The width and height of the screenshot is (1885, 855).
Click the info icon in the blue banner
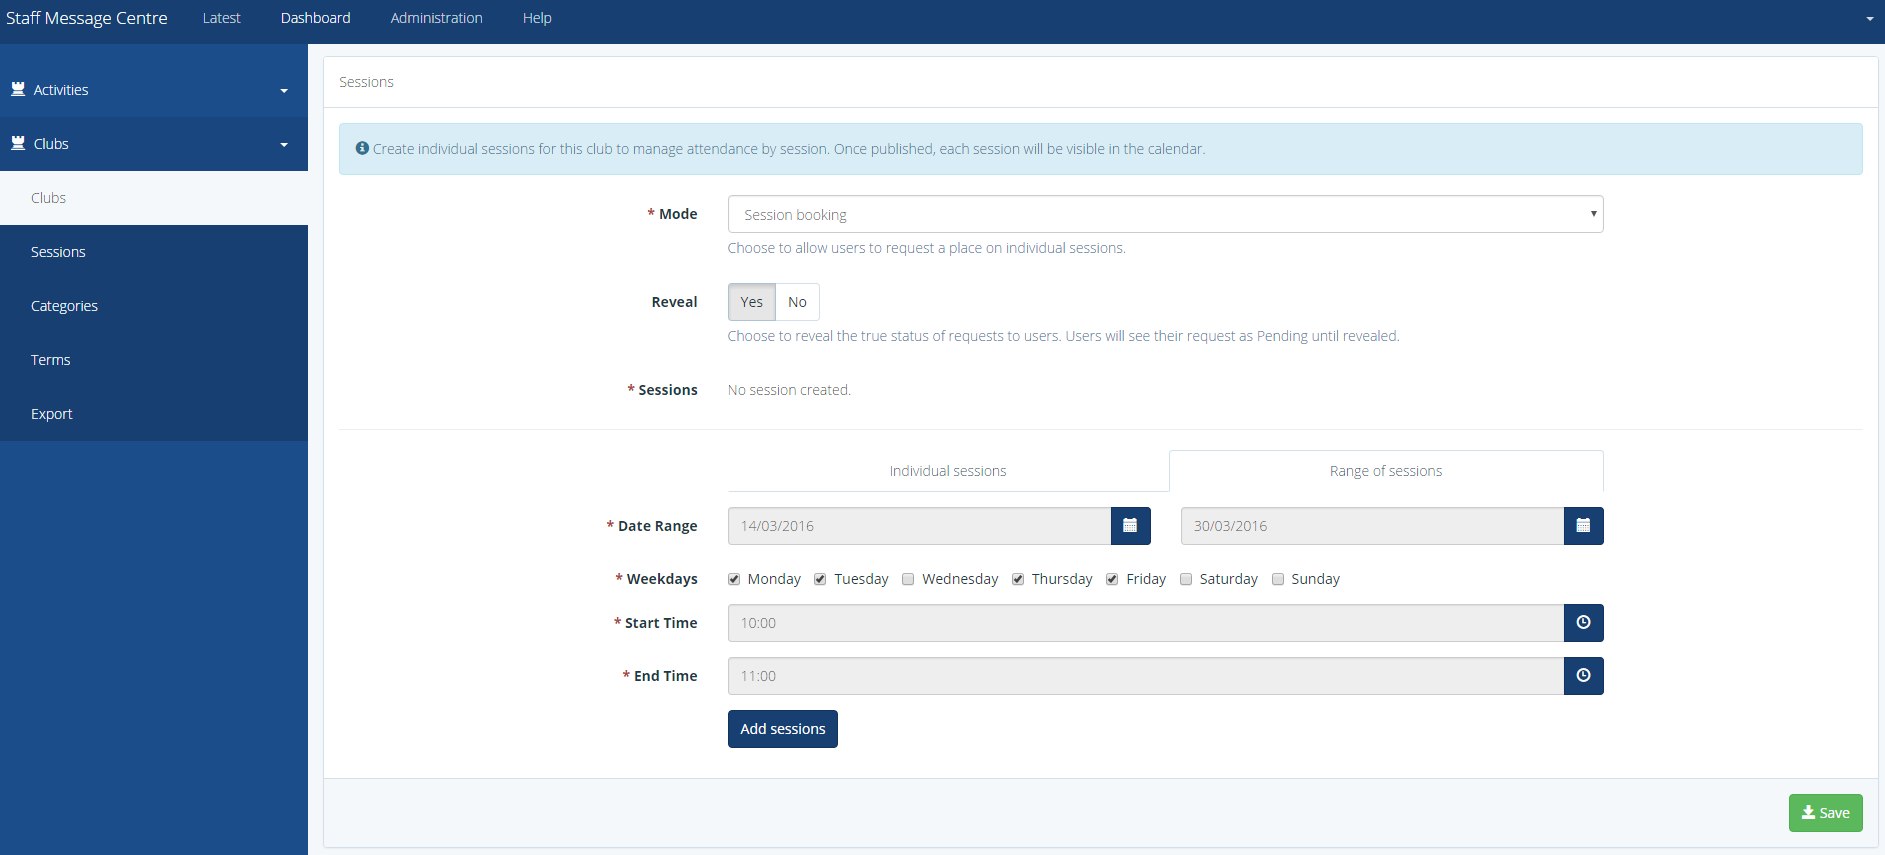point(362,148)
